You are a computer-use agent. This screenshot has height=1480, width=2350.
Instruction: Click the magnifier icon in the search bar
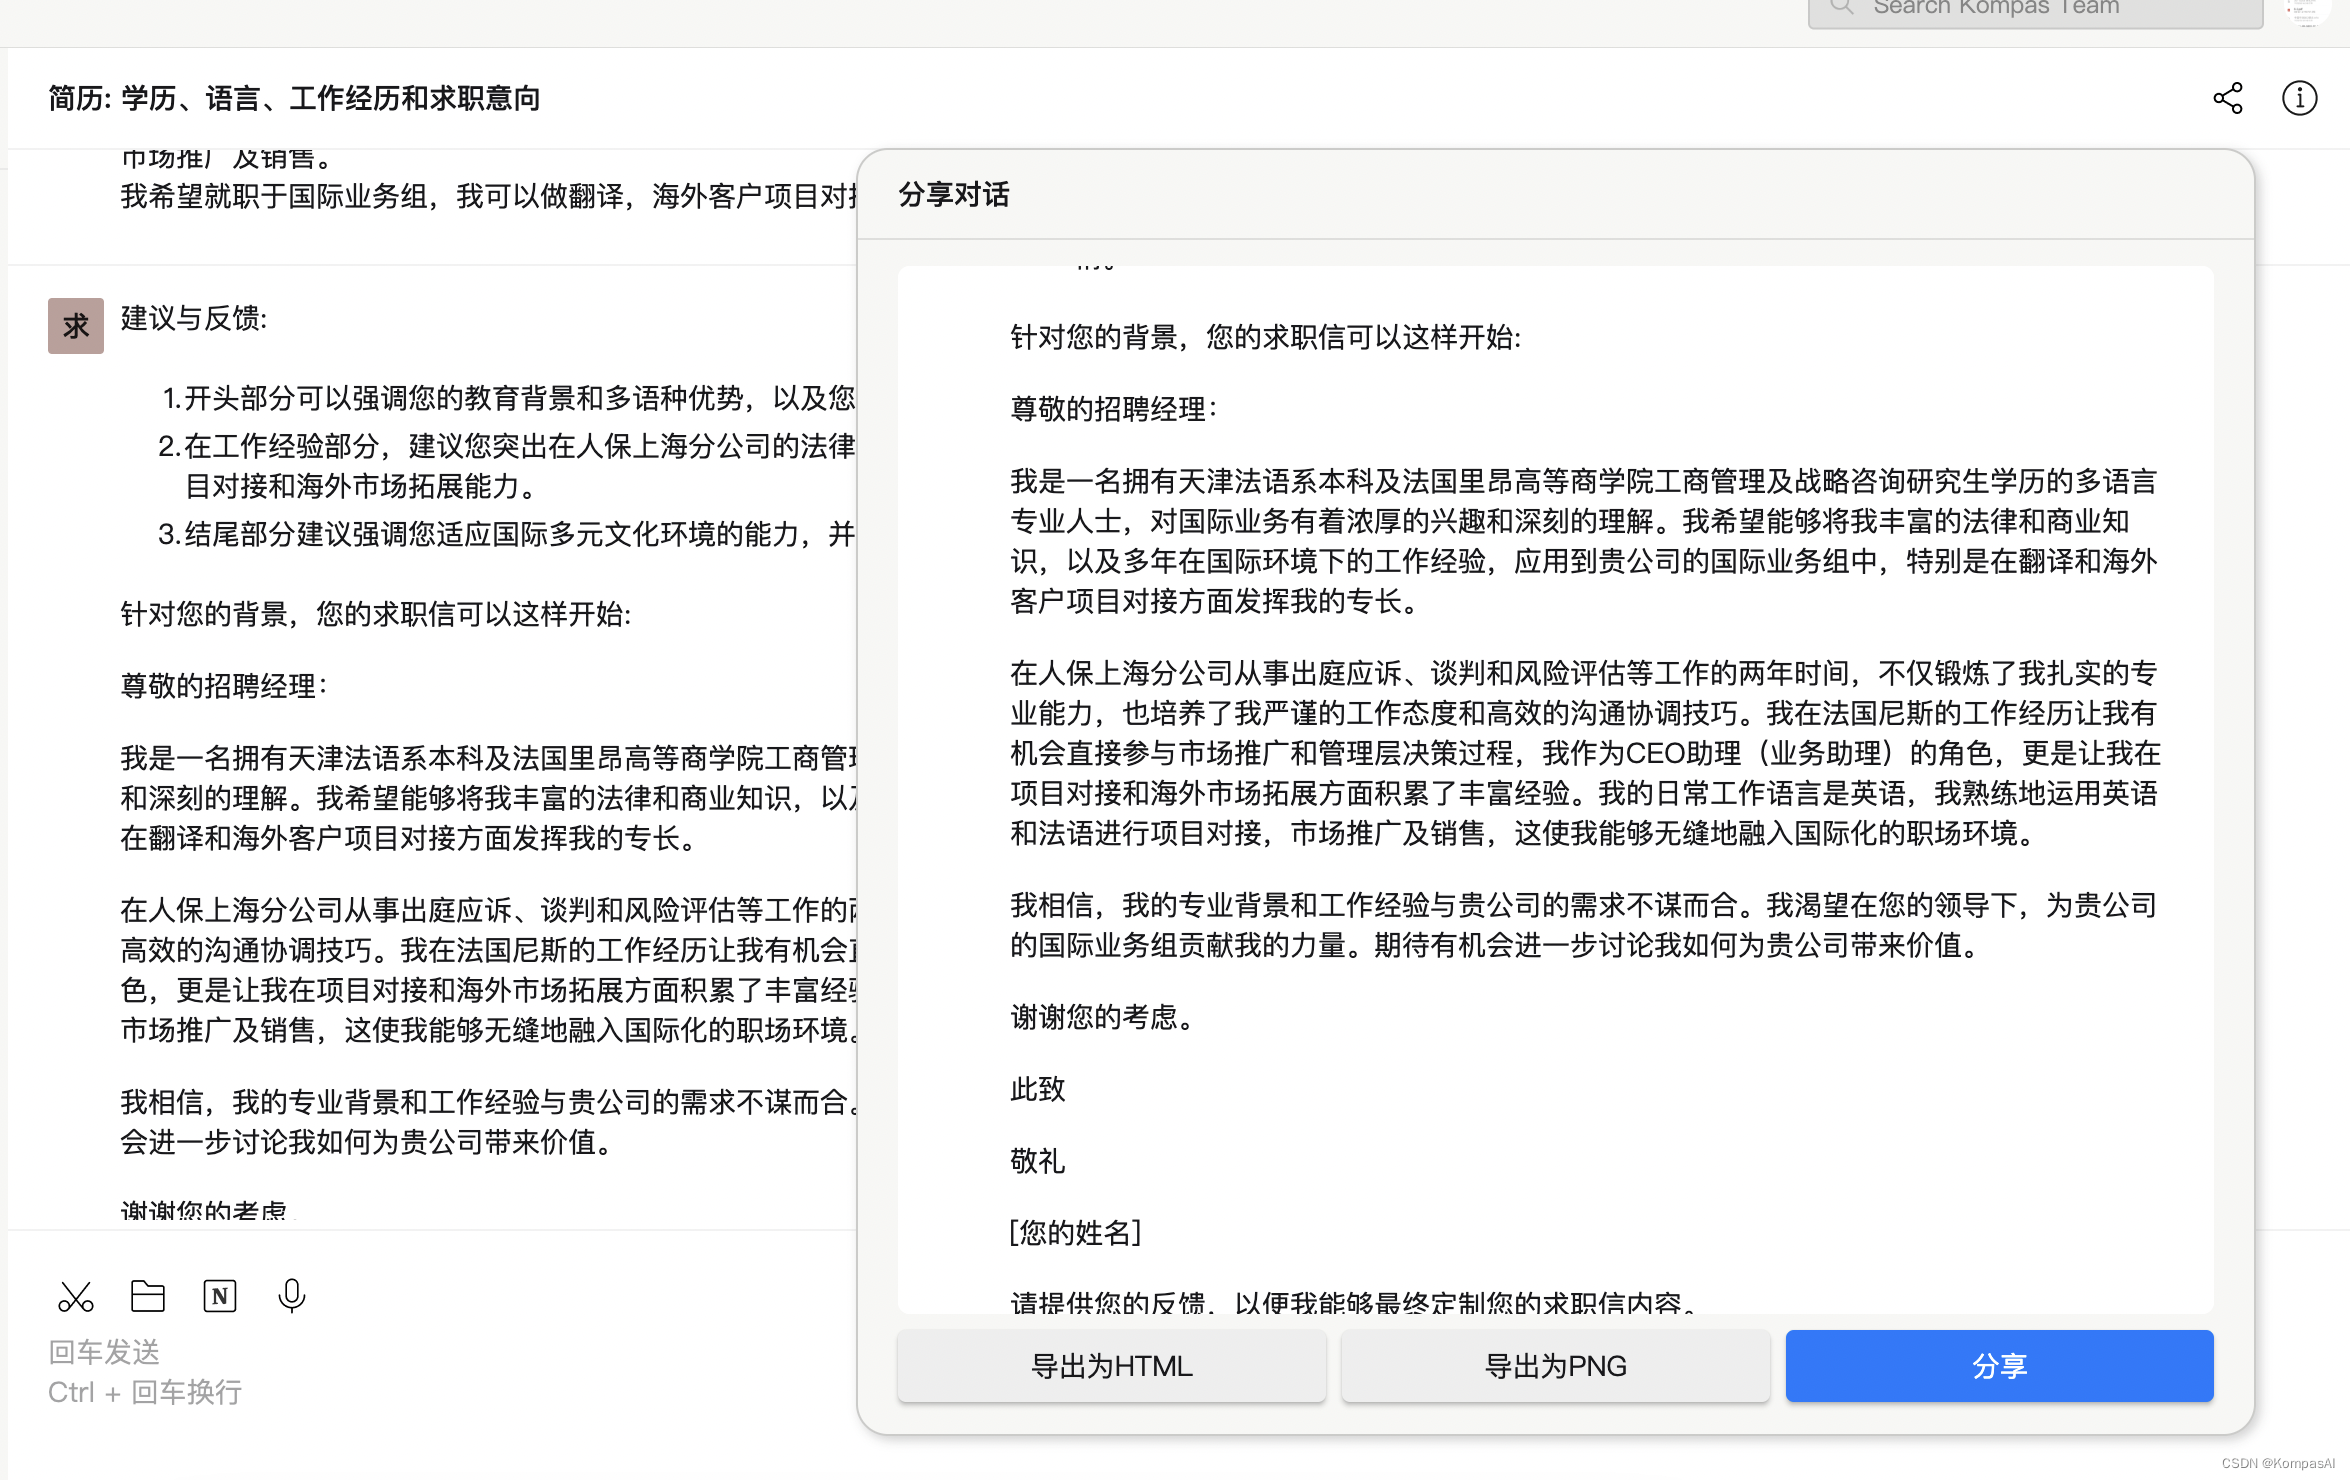(x=1841, y=7)
